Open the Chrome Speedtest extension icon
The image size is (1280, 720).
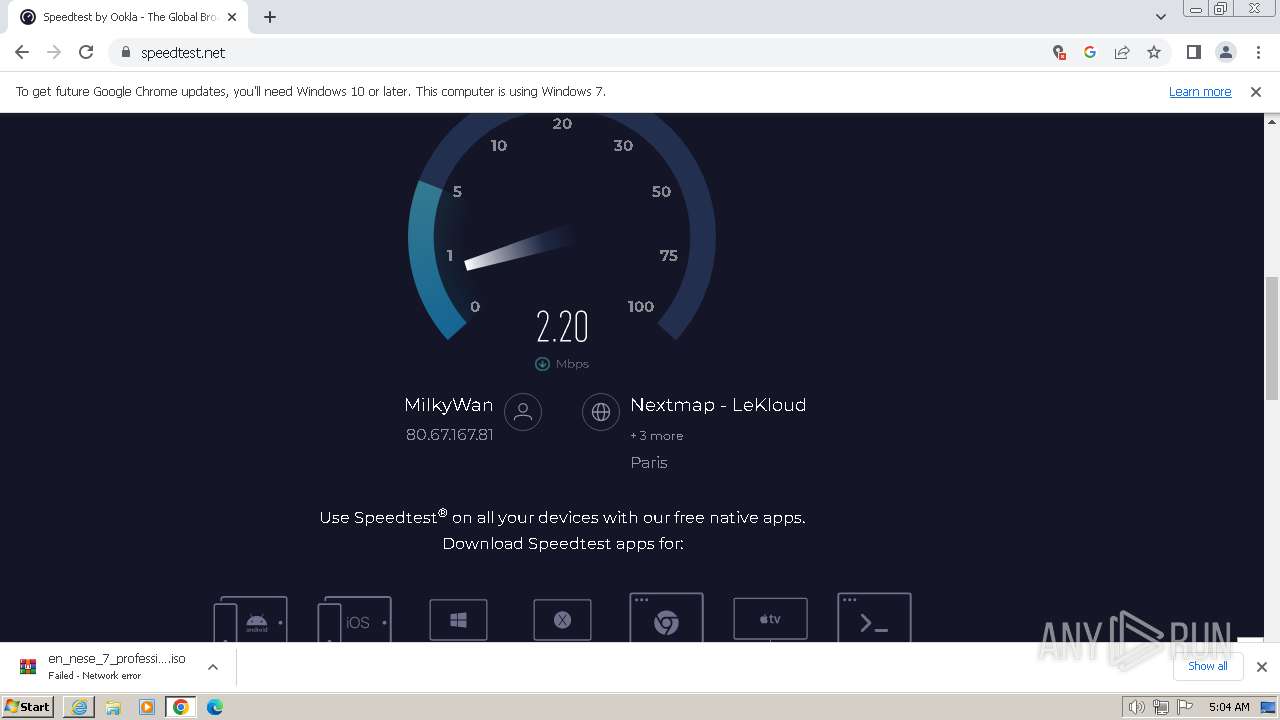(x=666, y=618)
